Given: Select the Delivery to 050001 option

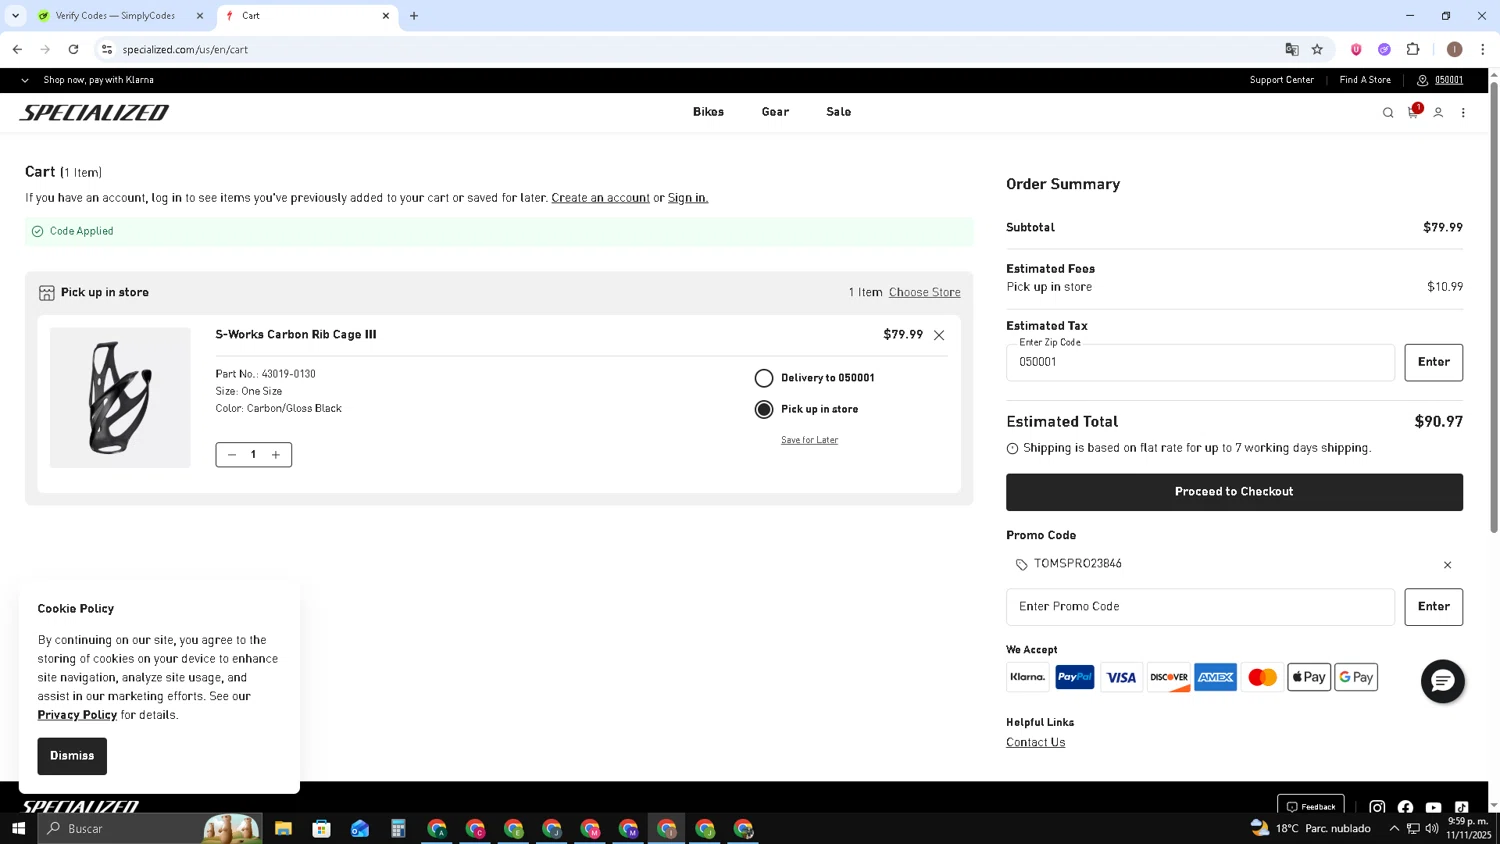Looking at the screenshot, I should click(x=764, y=378).
